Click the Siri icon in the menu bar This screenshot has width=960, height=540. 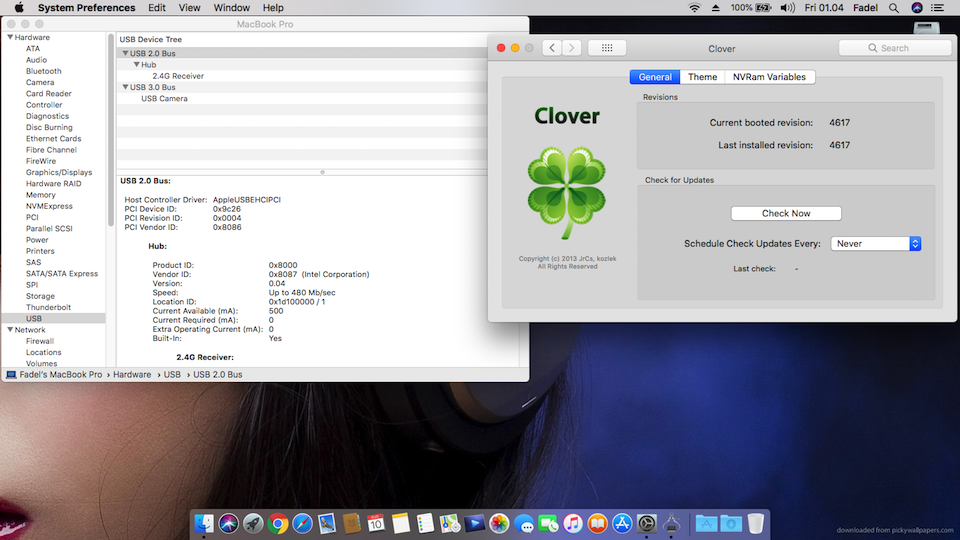(917, 7)
